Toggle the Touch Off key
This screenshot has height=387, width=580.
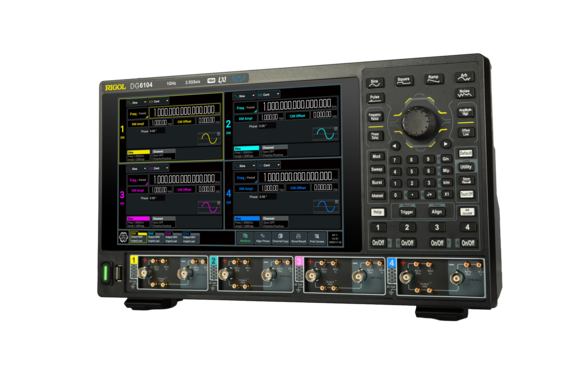(x=467, y=194)
